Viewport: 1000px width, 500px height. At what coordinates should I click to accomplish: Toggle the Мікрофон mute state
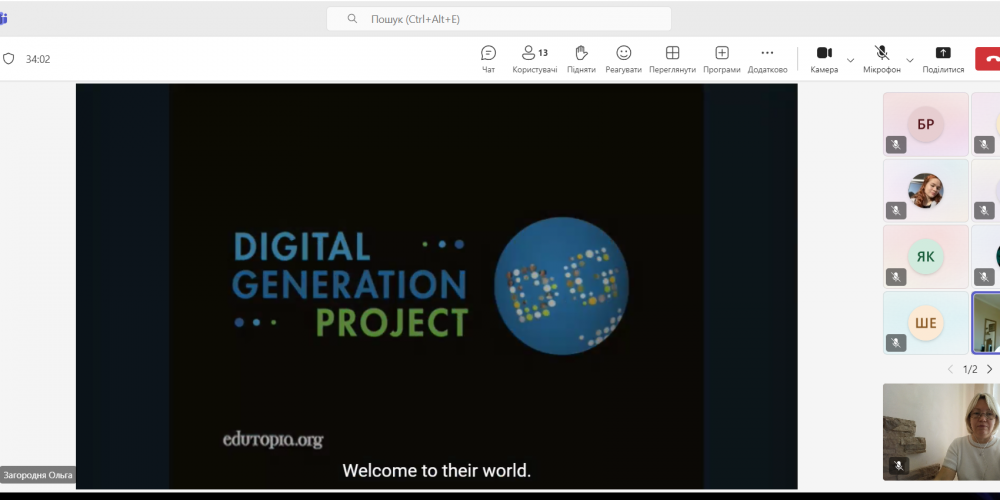click(x=882, y=58)
